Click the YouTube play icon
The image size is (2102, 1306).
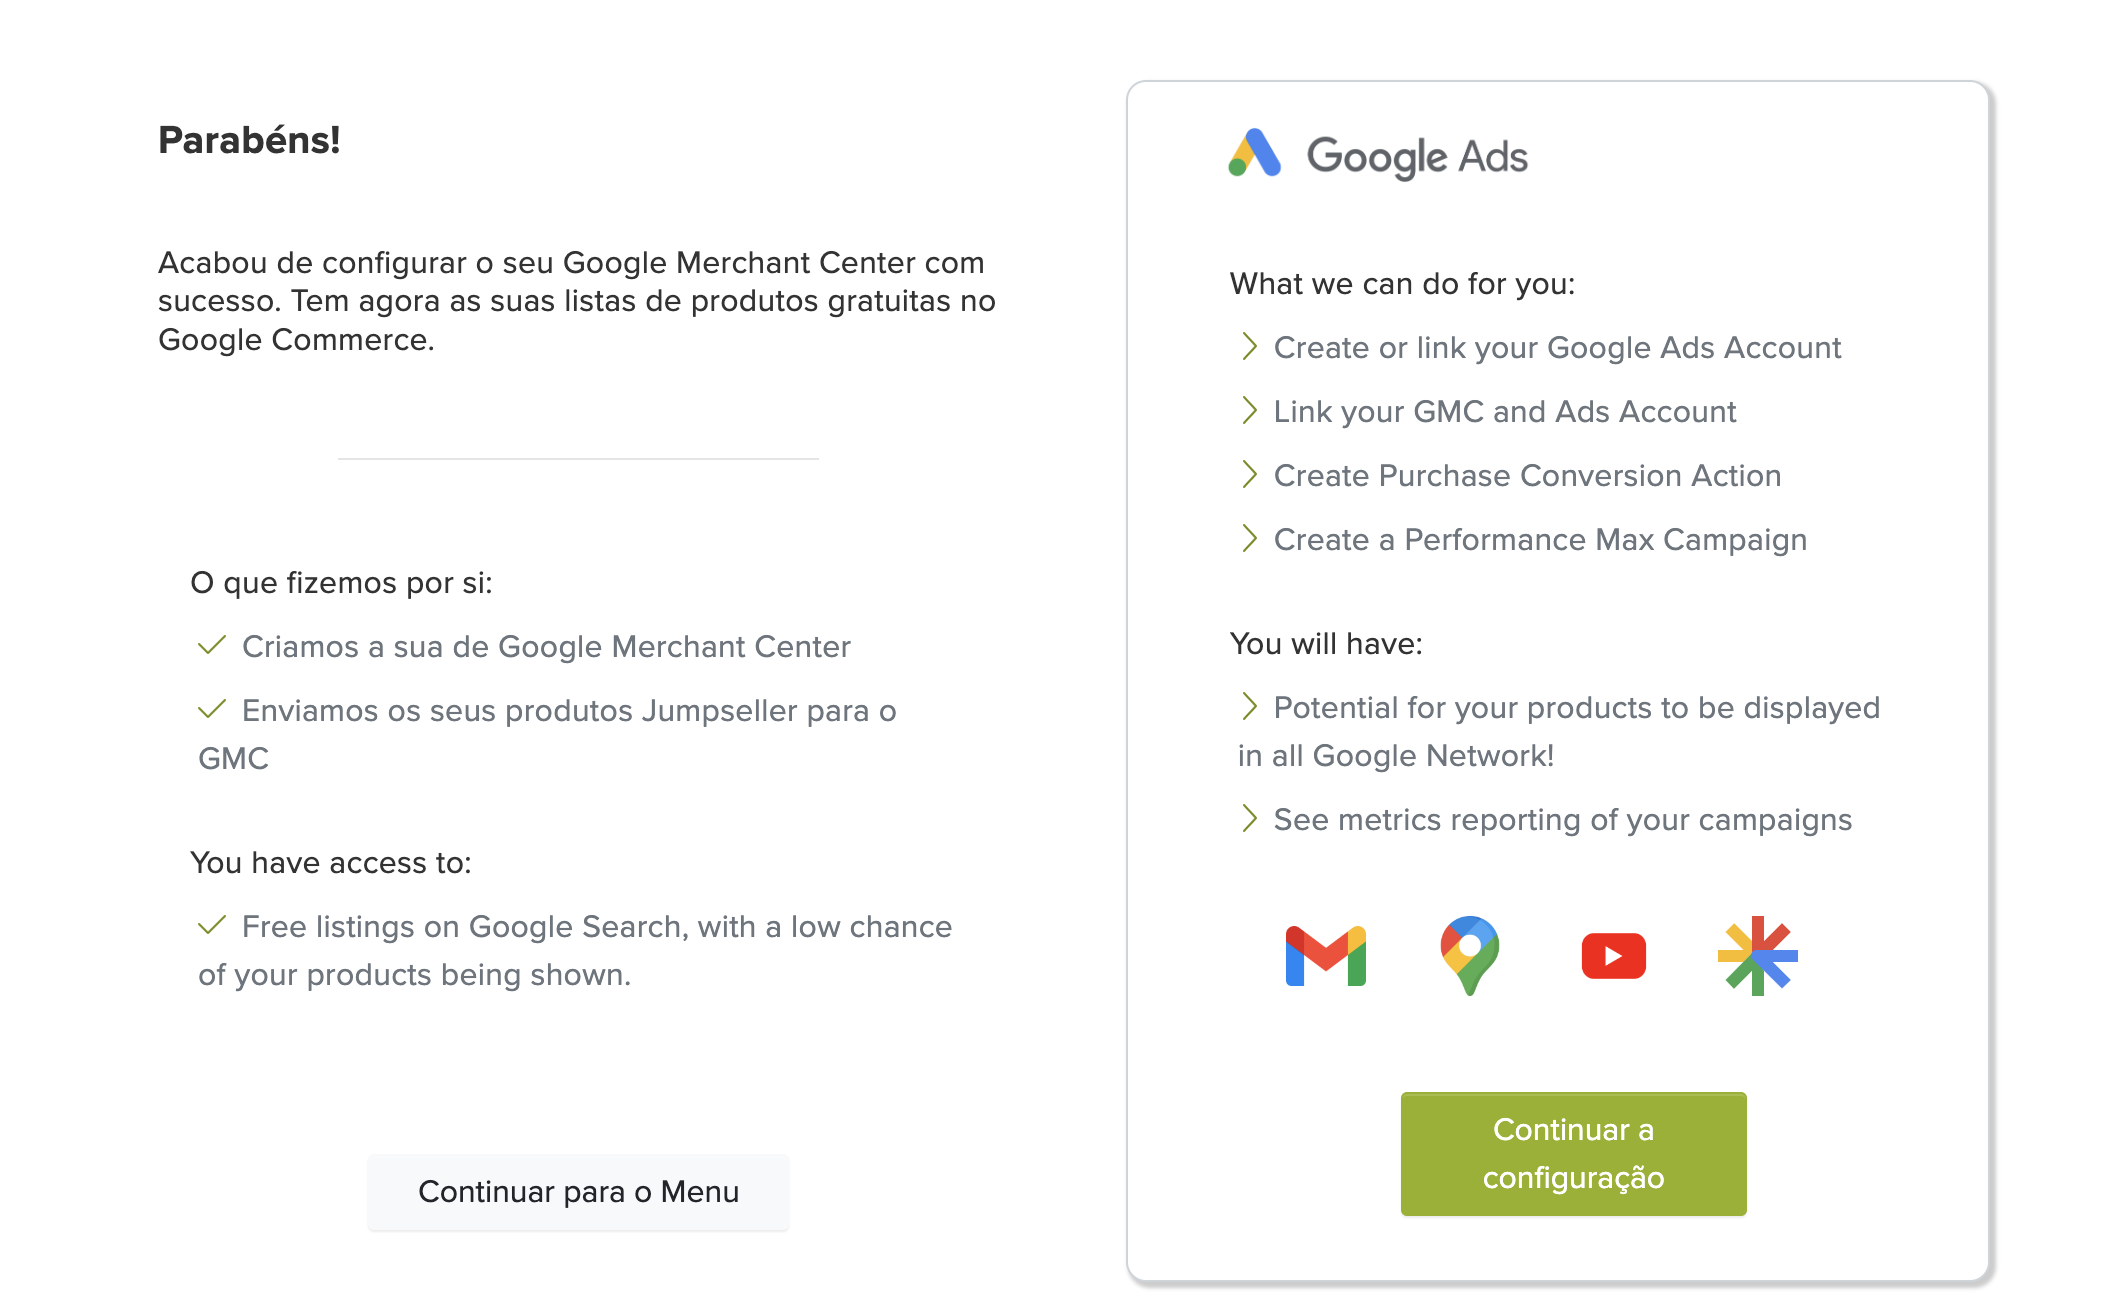(x=1613, y=956)
